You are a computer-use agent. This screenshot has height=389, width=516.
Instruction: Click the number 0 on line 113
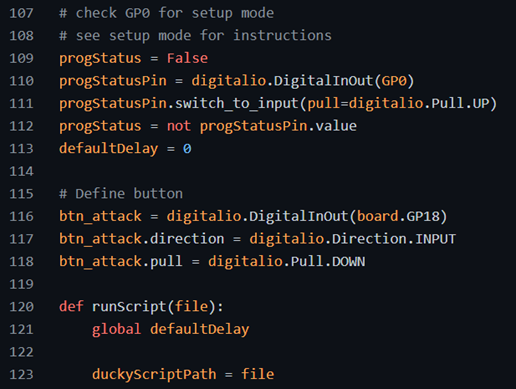[x=187, y=149]
